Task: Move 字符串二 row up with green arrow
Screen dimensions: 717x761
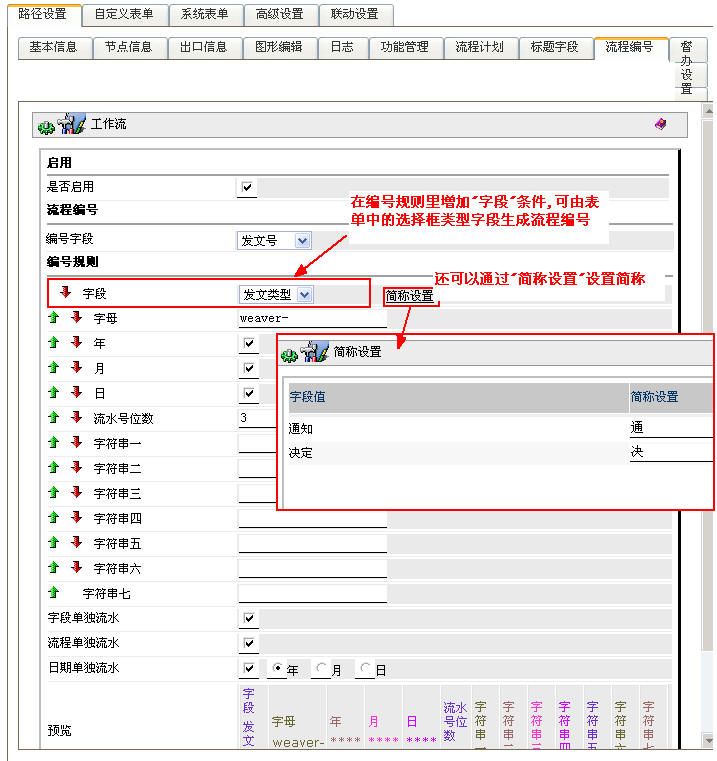Action: click(x=53, y=468)
